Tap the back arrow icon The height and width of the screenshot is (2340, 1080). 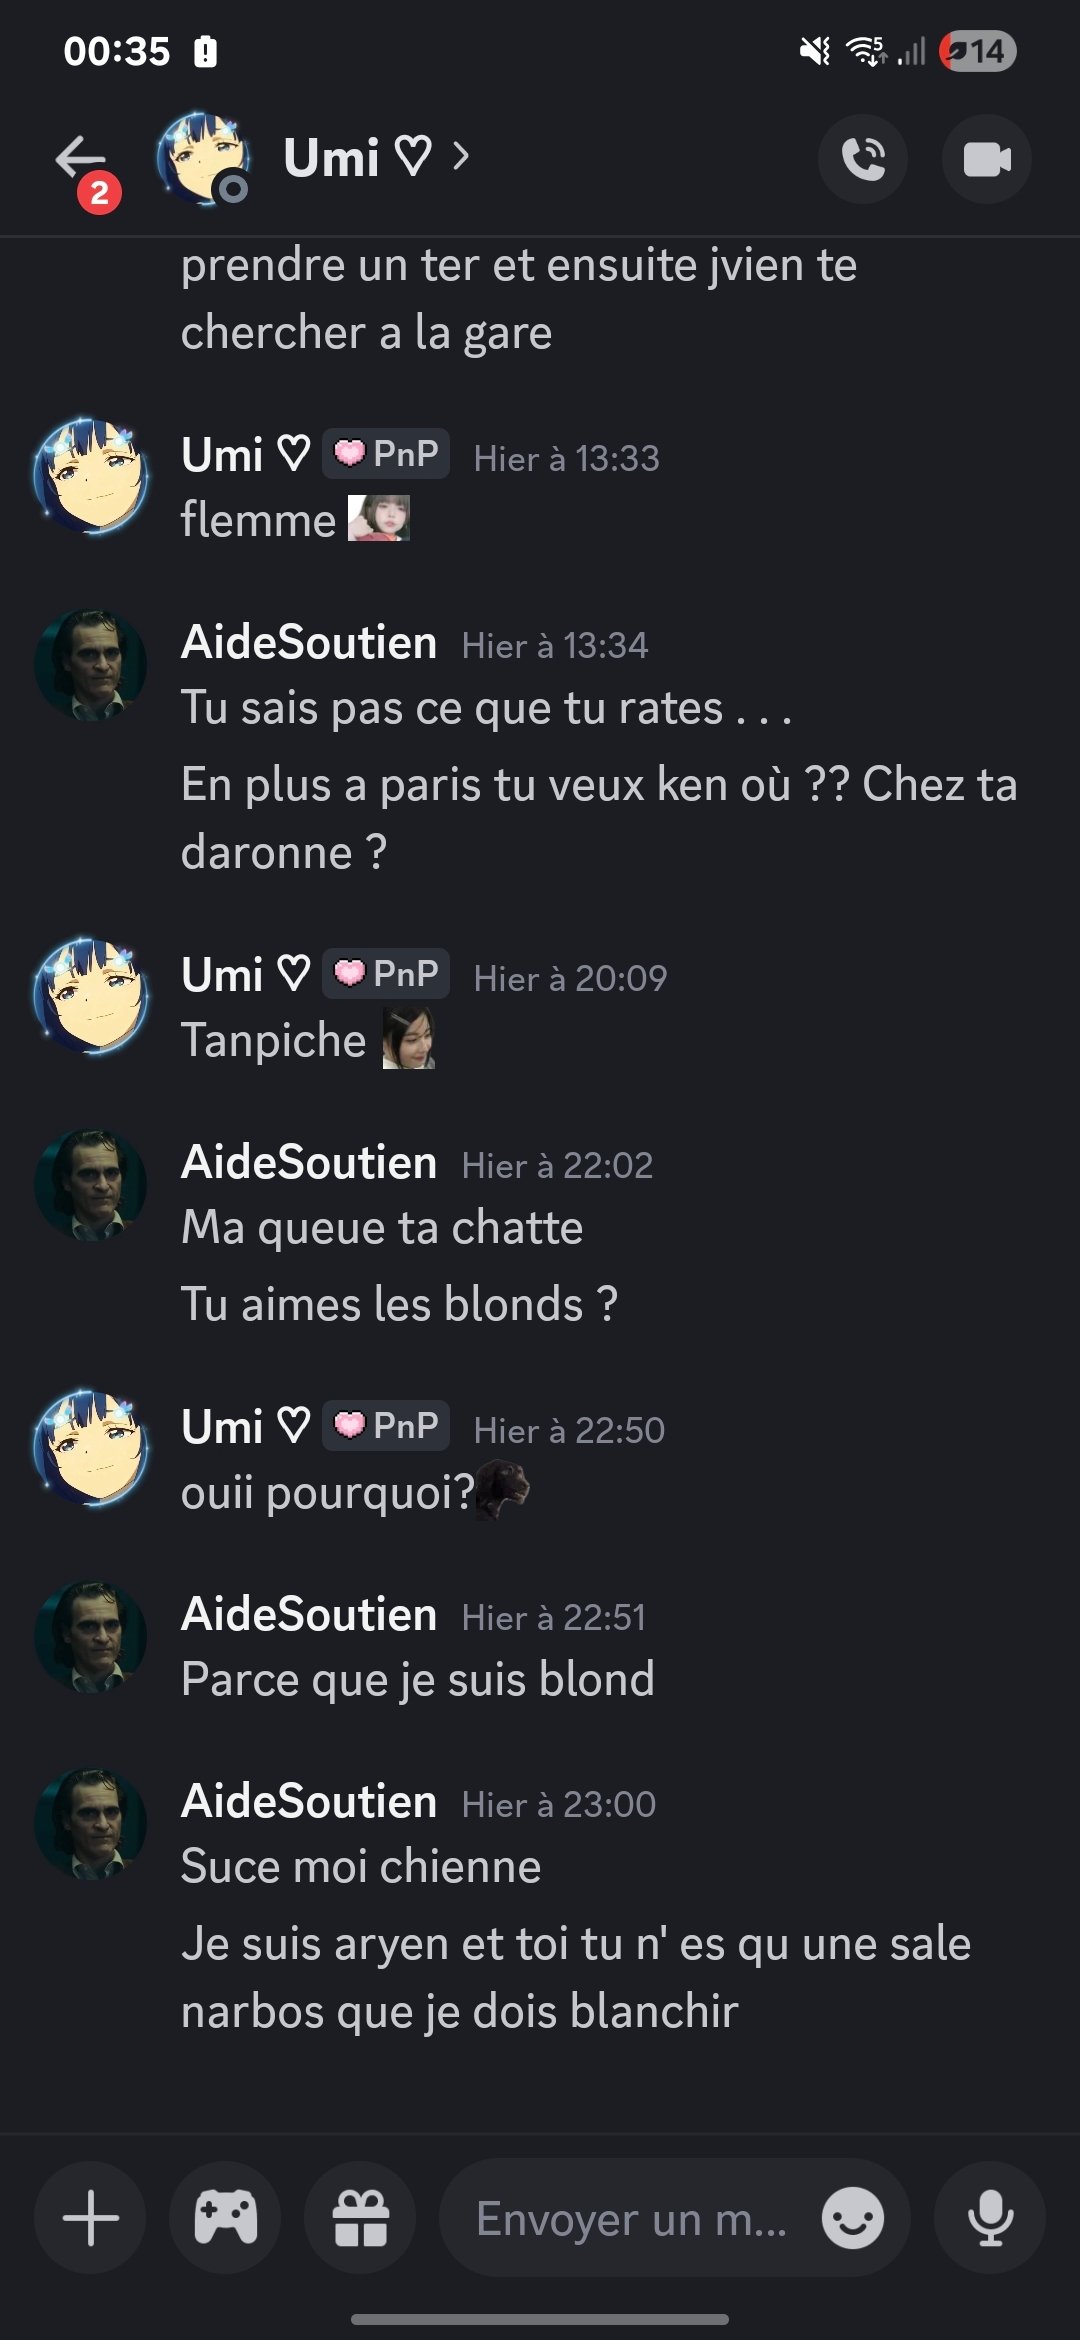tap(82, 159)
